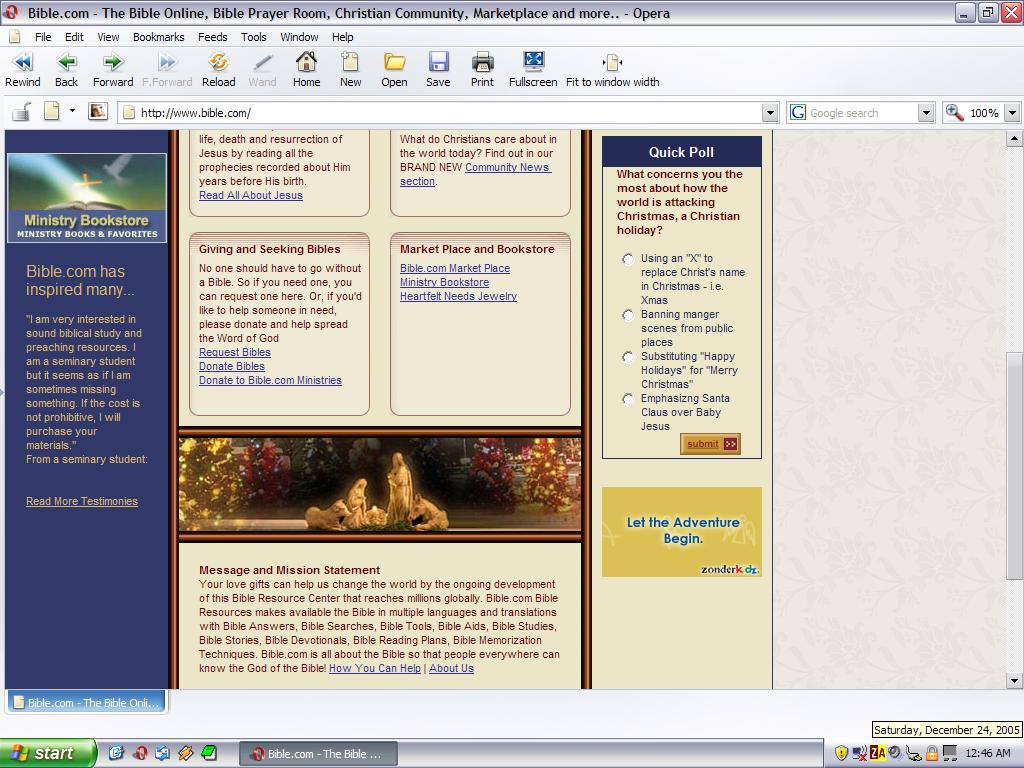Screen dimensions: 1024x768
Task: Open the View menu
Action: click(x=108, y=37)
